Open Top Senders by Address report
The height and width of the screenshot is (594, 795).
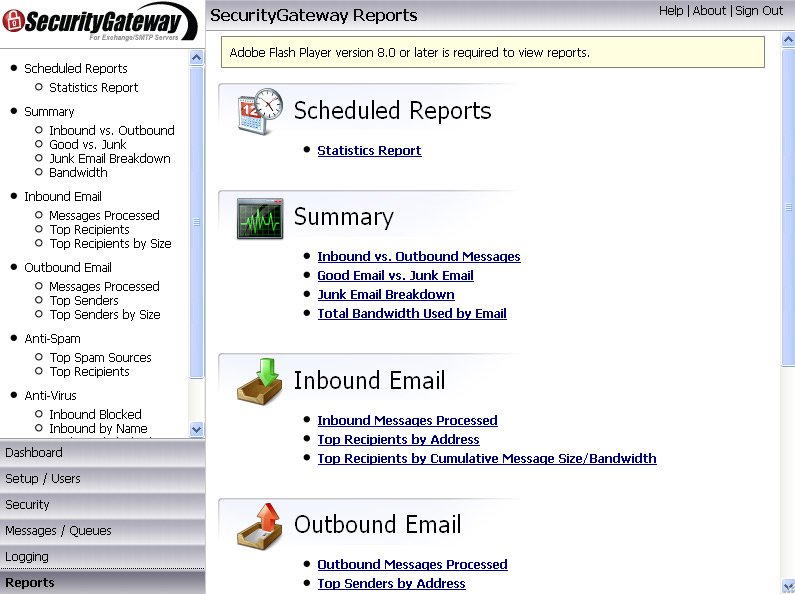(391, 583)
